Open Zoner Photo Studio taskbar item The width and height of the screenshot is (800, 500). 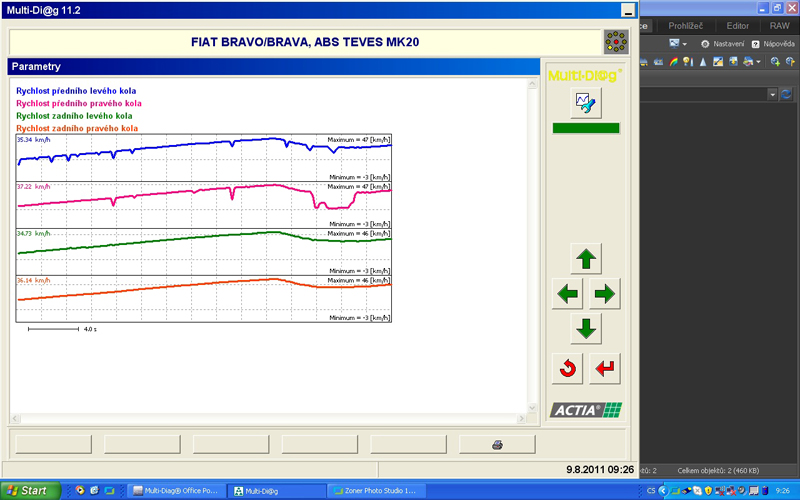pyautogui.click(x=376, y=491)
